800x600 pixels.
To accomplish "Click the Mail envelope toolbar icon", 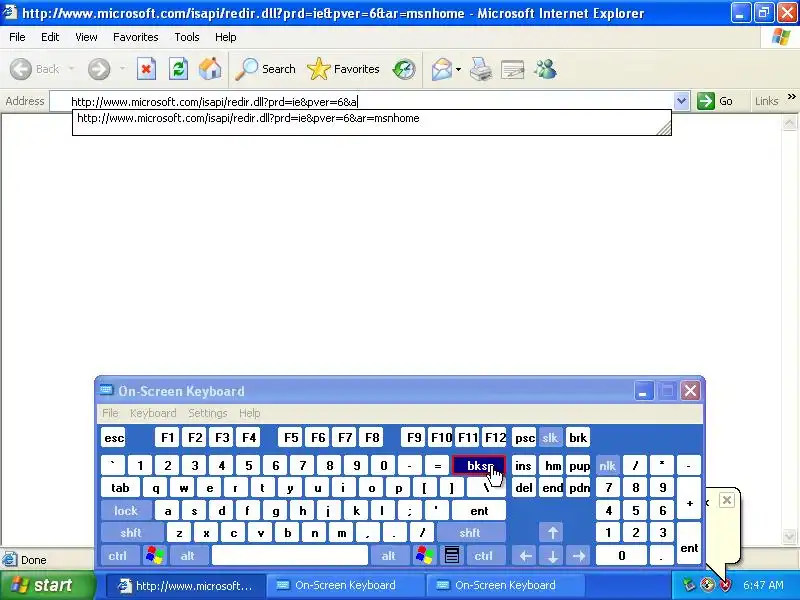I will point(442,69).
